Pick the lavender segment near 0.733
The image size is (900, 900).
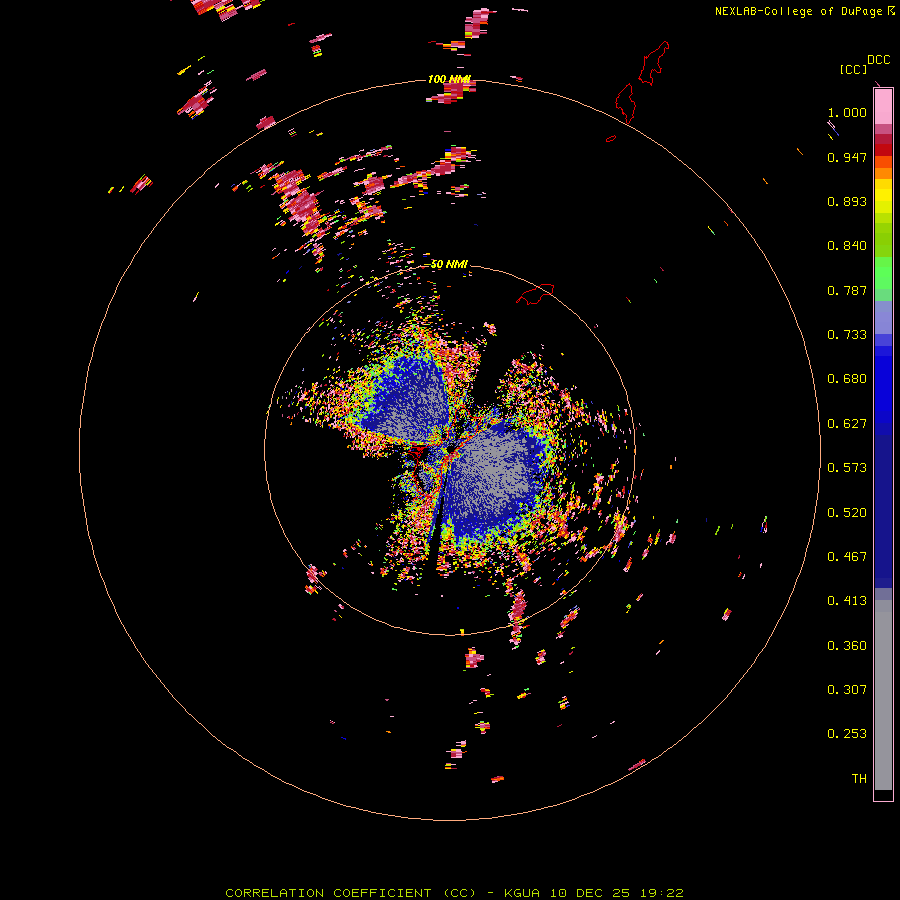point(883,318)
